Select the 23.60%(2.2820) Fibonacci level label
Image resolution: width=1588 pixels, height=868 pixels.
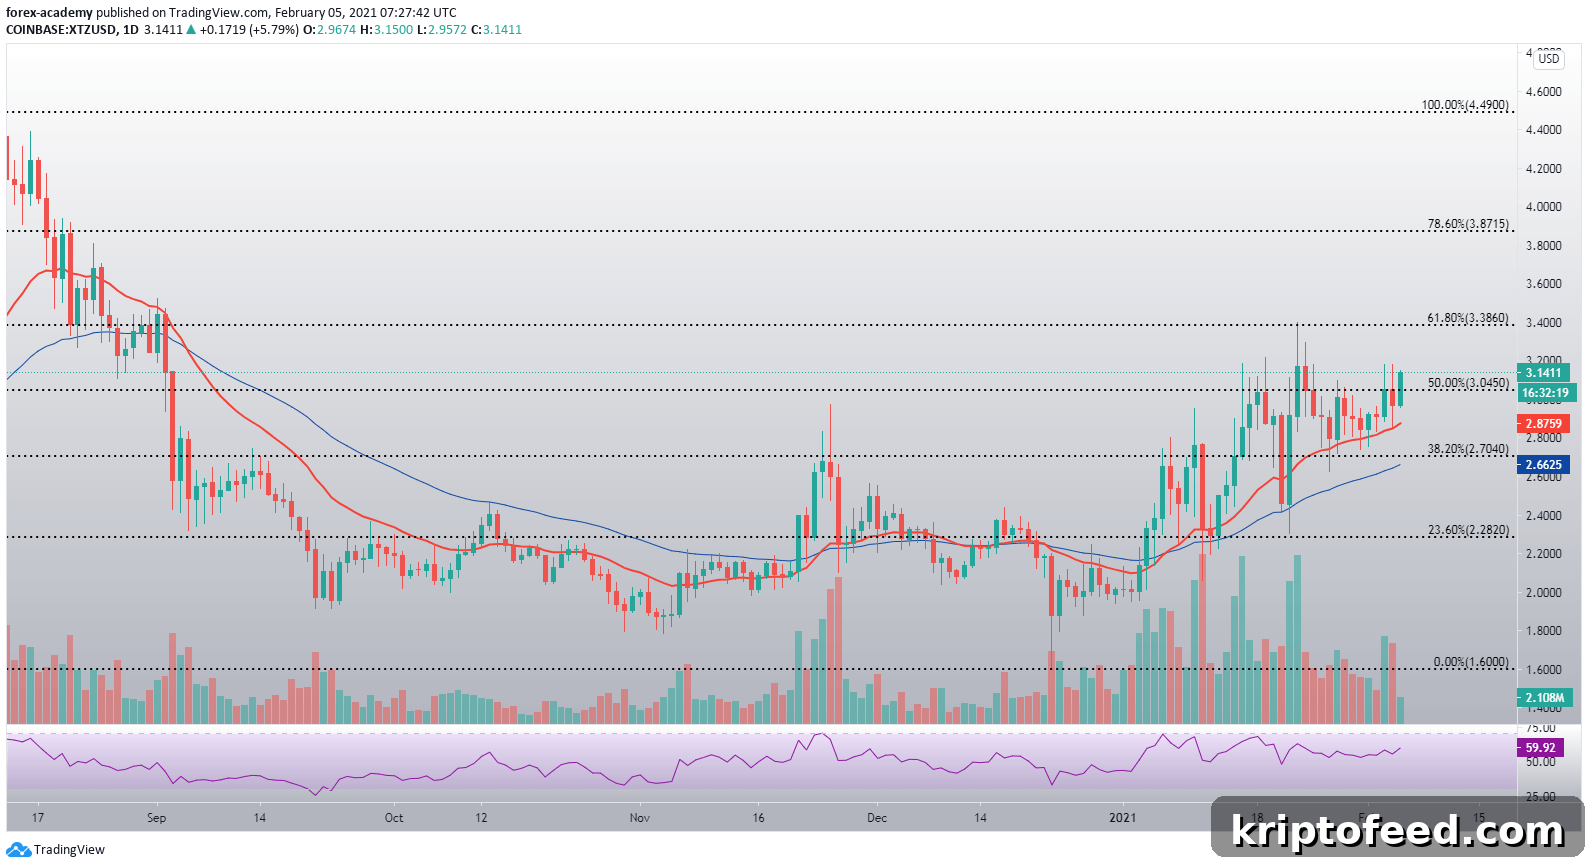click(1468, 530)
